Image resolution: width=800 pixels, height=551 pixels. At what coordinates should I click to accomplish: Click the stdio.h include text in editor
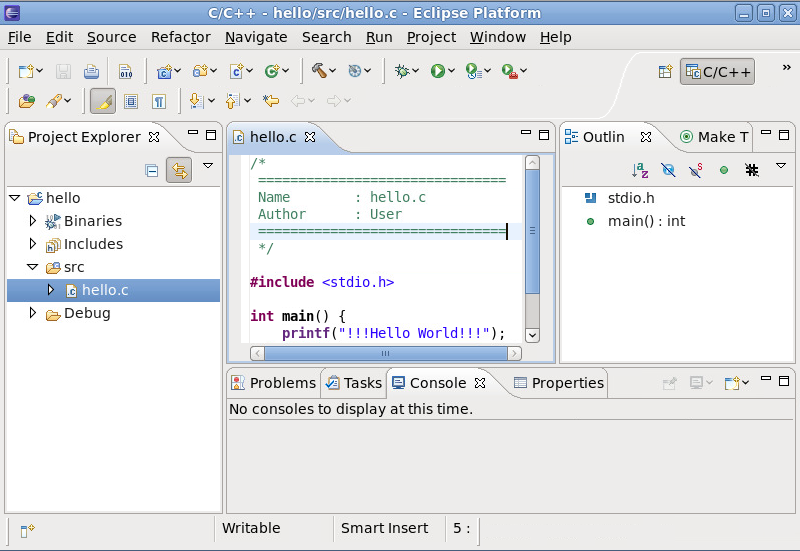358,283
